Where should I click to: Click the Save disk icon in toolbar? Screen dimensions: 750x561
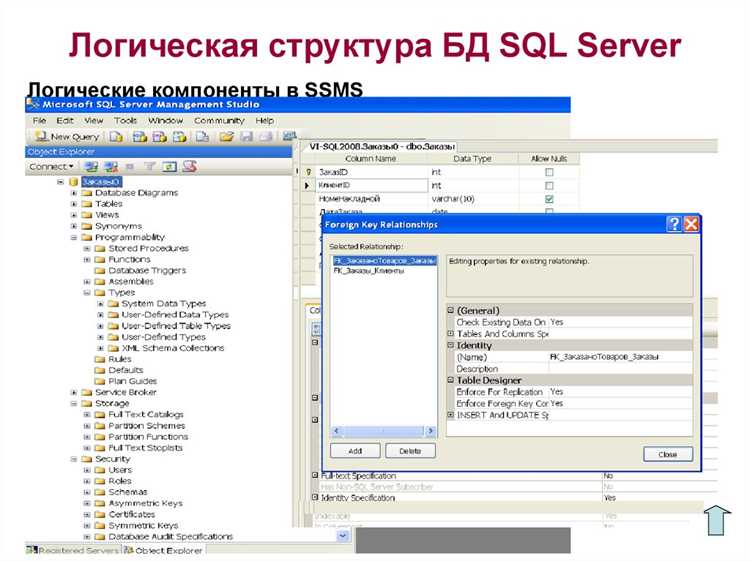point(246,137)
